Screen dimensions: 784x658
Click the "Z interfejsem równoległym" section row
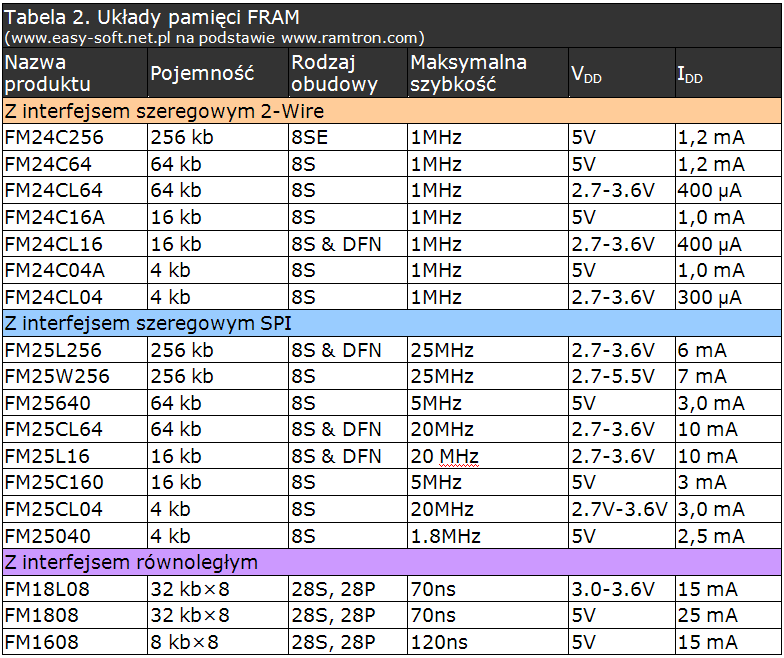tap(392, 562)
